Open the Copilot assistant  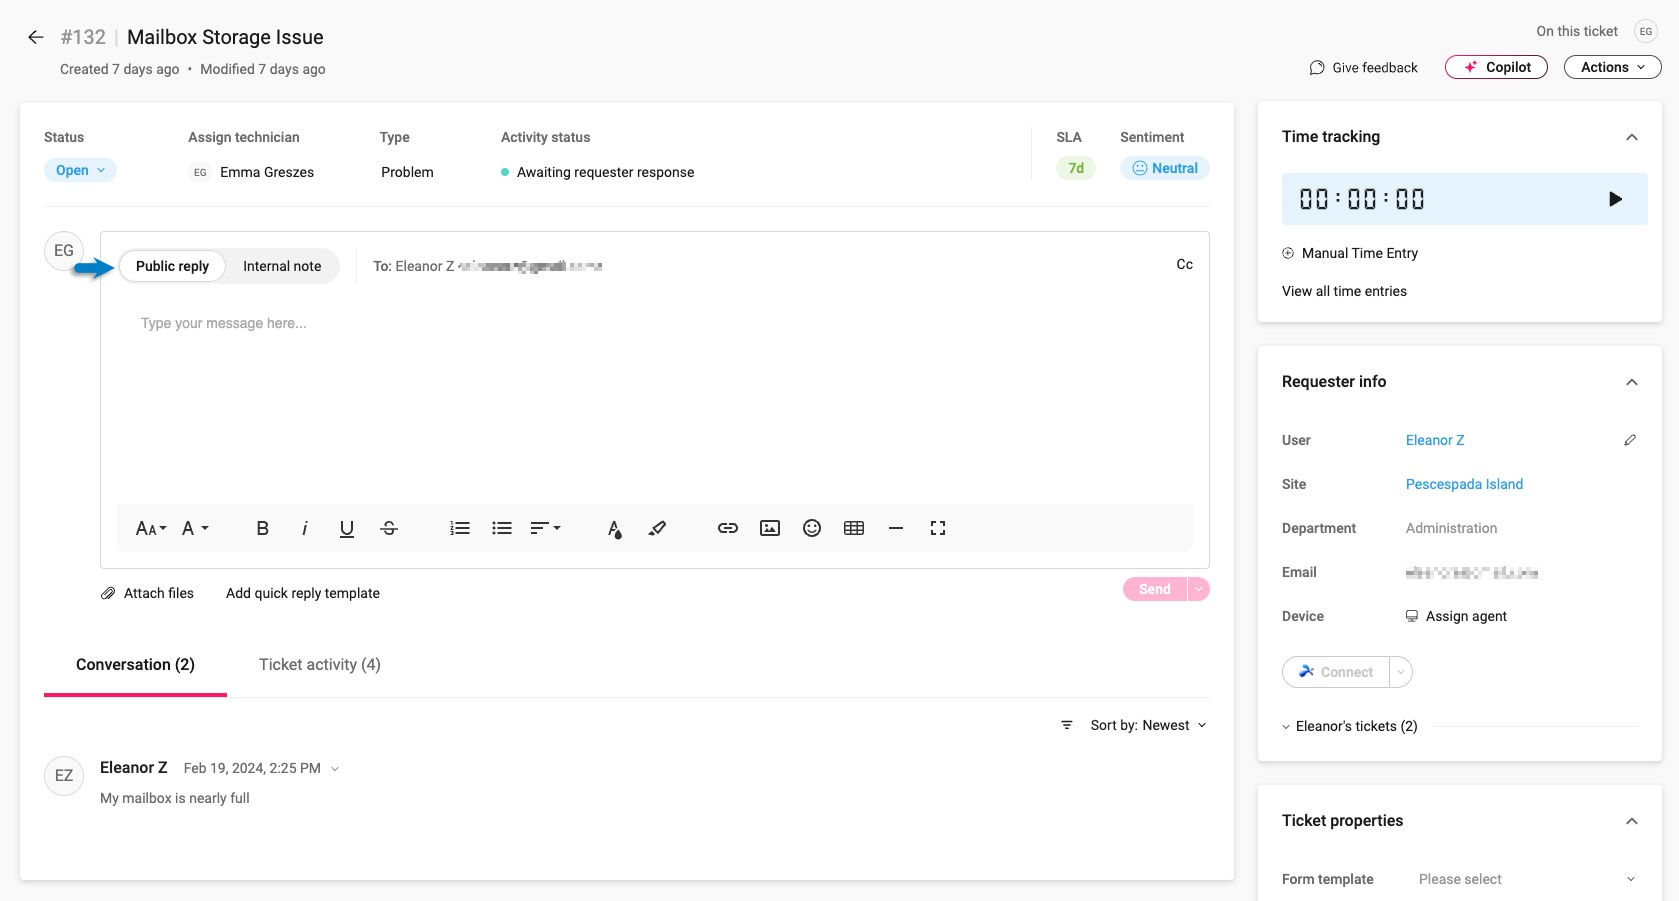(1496, 67)
